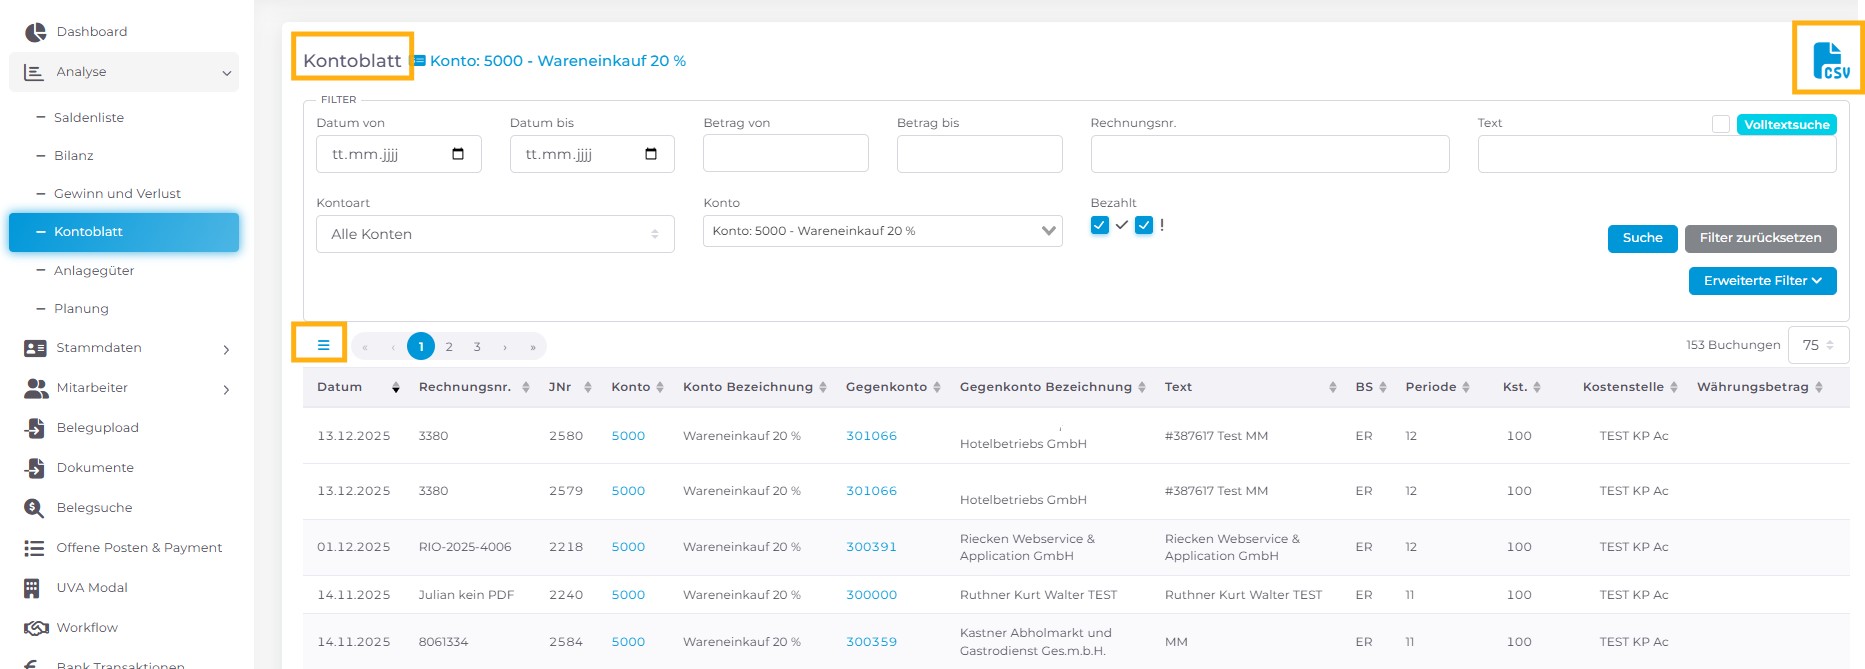Click the Workflow handshake icon
This screenshot has width=1865, height=669.
(36, 628)
